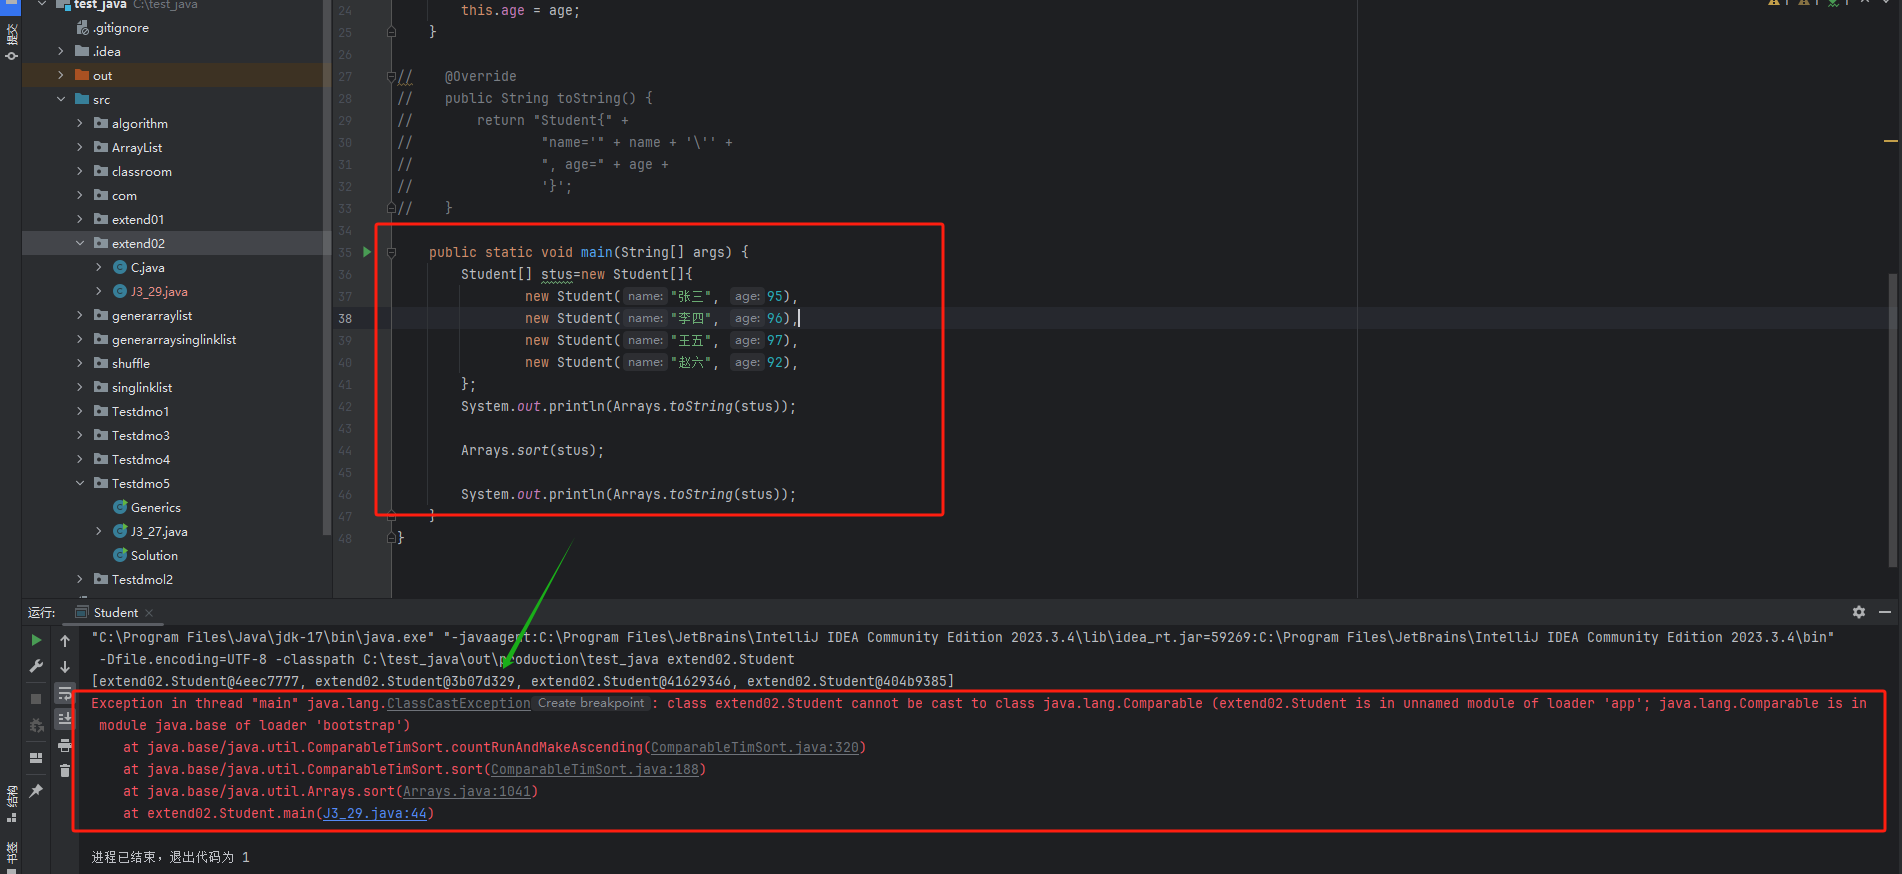Open ClassCastException link in console
Image resolution: width=1902 pixels, height=874 pixels.
(x=459, y=703)
